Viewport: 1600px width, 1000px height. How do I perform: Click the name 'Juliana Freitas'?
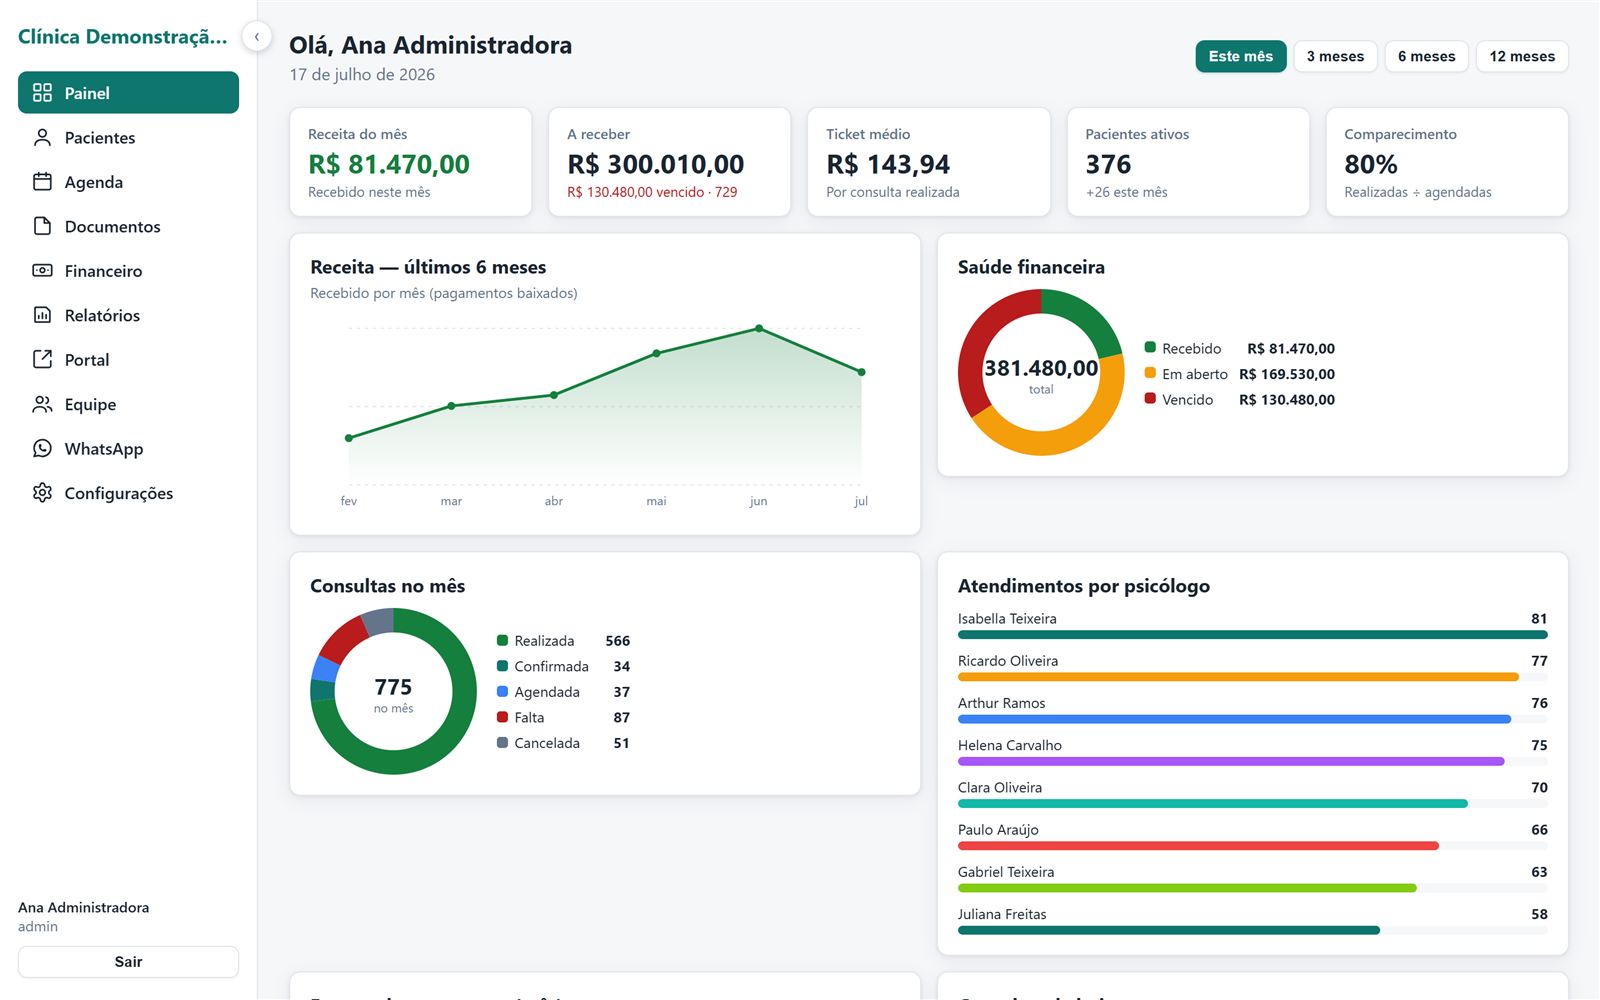click(1002, 914)
